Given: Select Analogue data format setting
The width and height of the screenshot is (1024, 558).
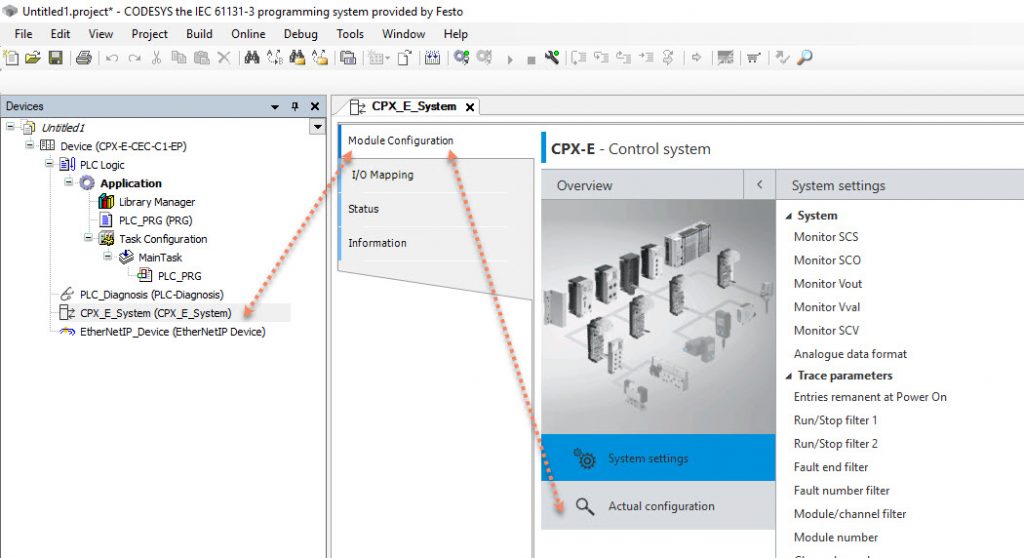Looking at the screenshot, I should (x=850, y=354).
